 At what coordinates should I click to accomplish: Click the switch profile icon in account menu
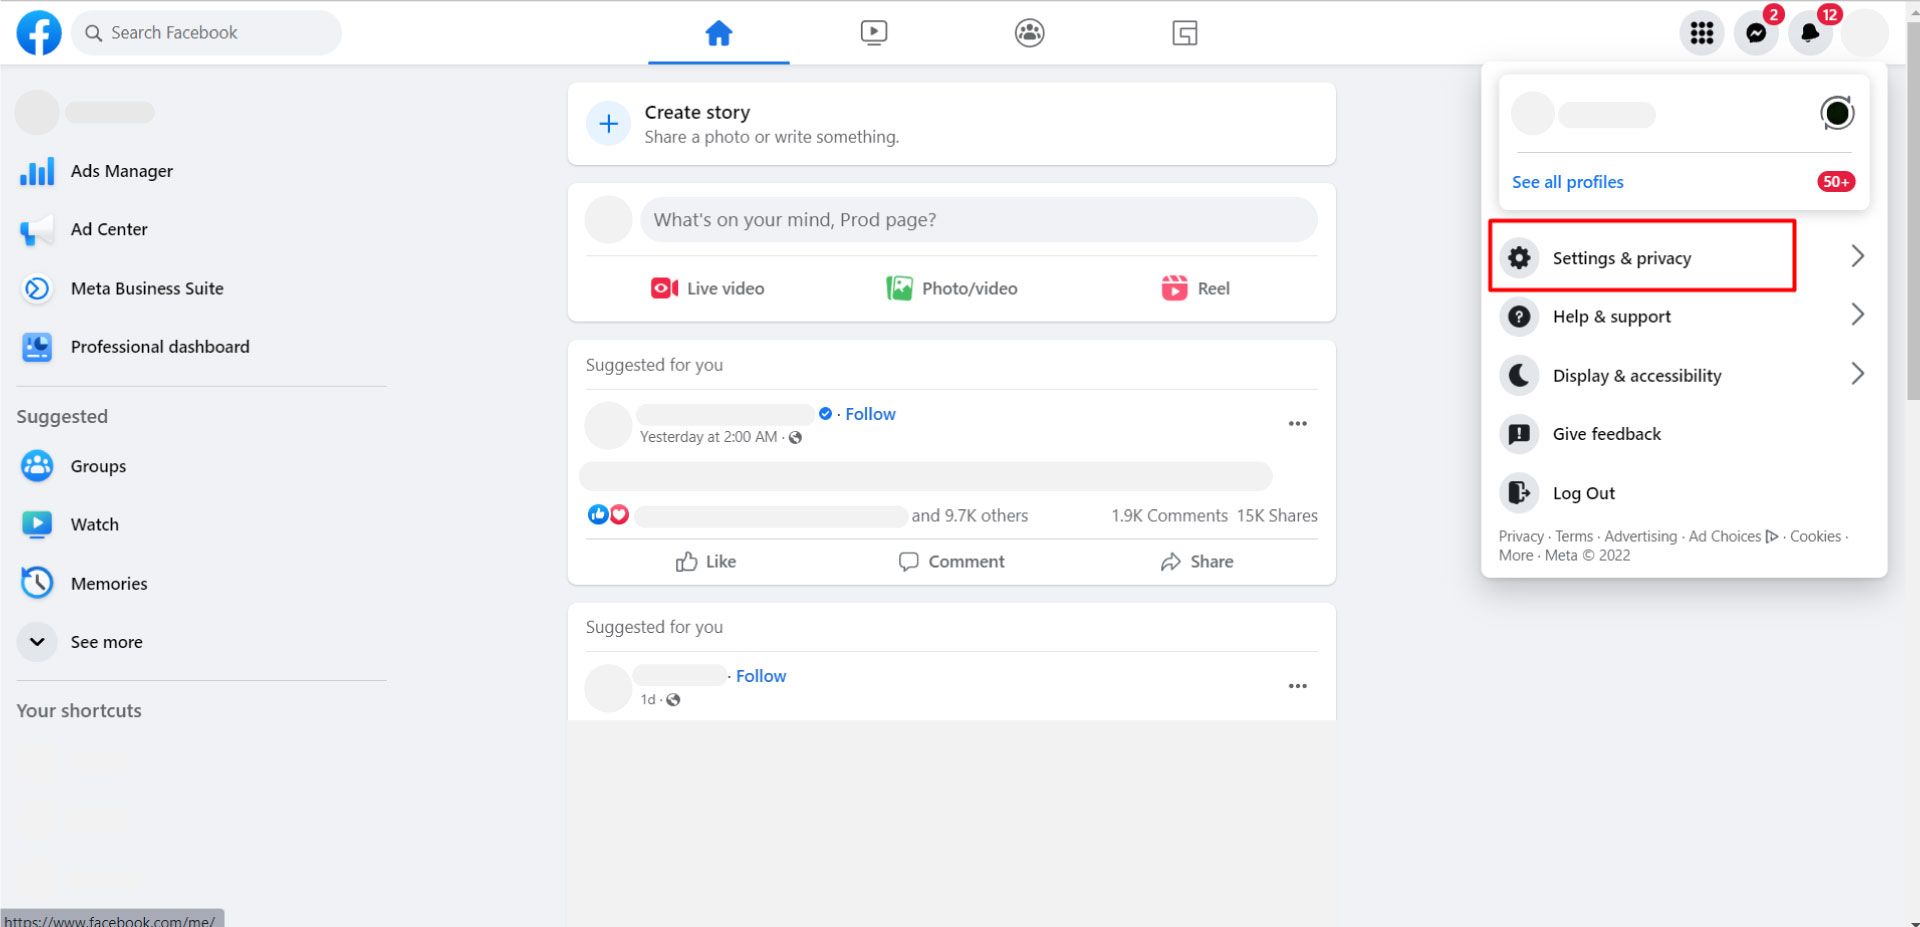[1837, 113]
